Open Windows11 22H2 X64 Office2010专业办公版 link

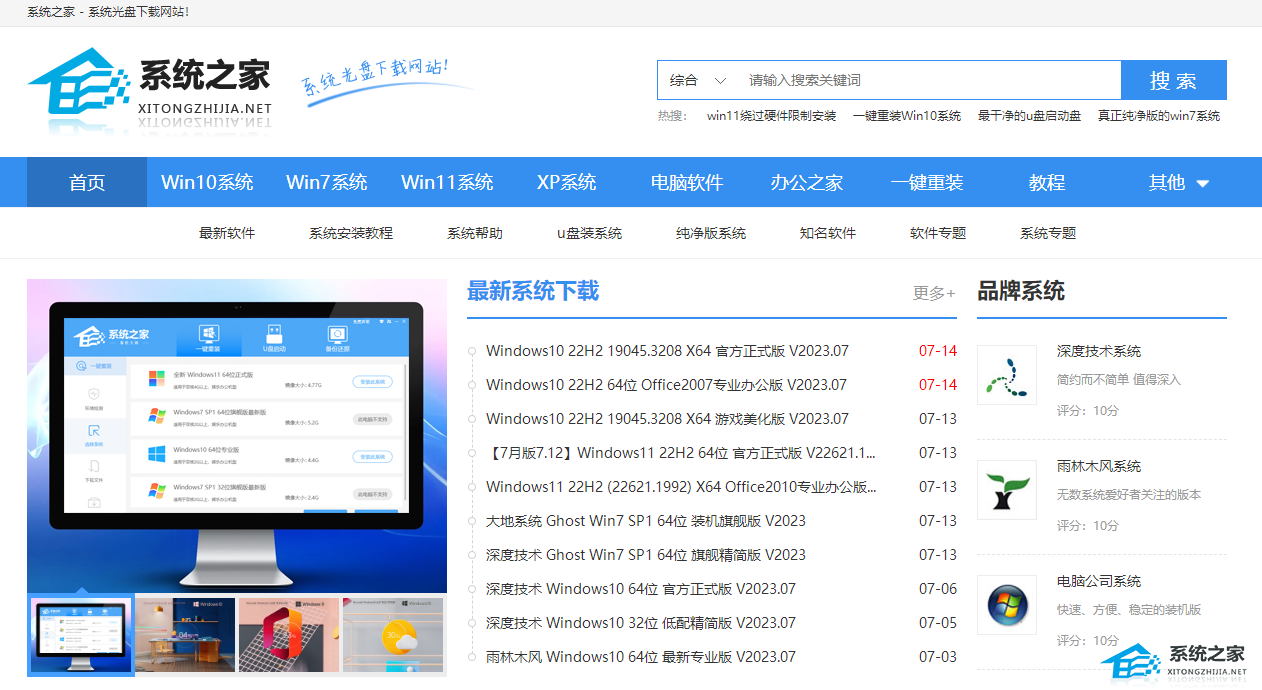(681, 487)
